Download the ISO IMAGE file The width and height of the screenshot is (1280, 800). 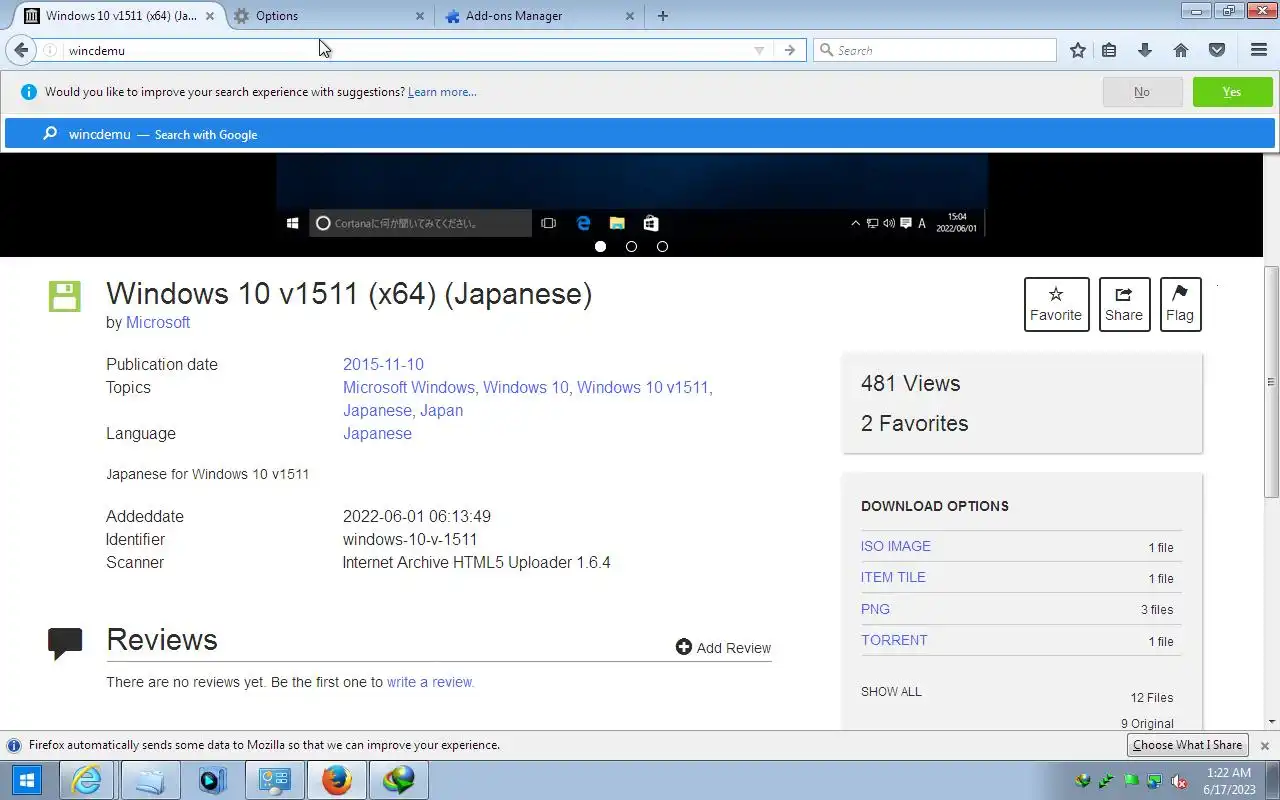[x=896, y=546]
